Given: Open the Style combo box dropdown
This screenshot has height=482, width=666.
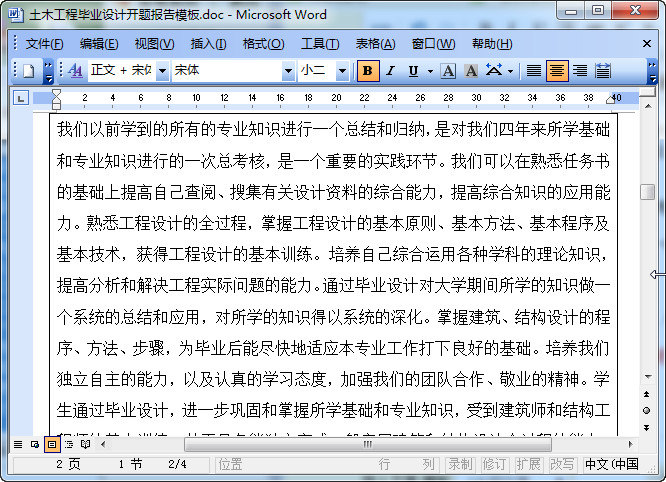Looking at the screenshot, I should (162, 70).
